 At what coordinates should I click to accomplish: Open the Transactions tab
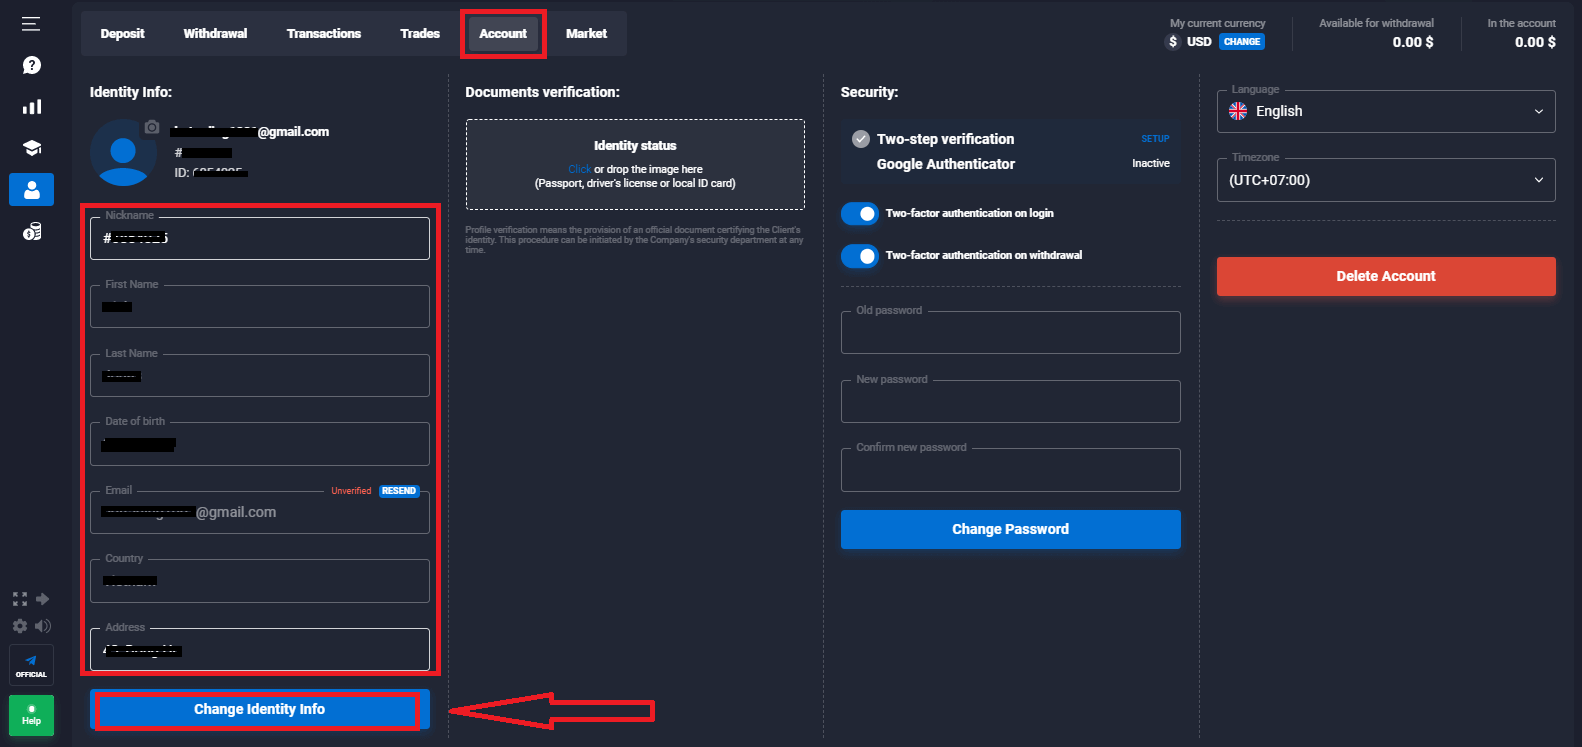click(x=323, y=34)
